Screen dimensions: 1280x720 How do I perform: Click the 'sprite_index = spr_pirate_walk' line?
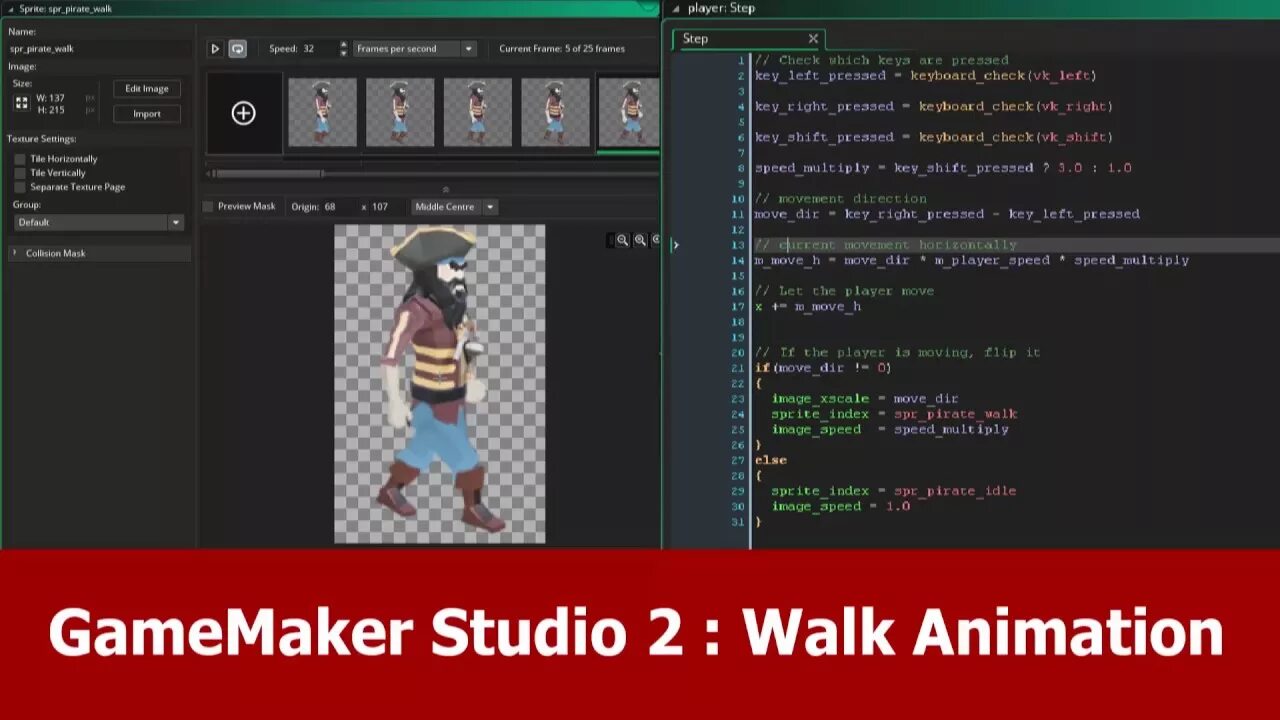point(894,414)
